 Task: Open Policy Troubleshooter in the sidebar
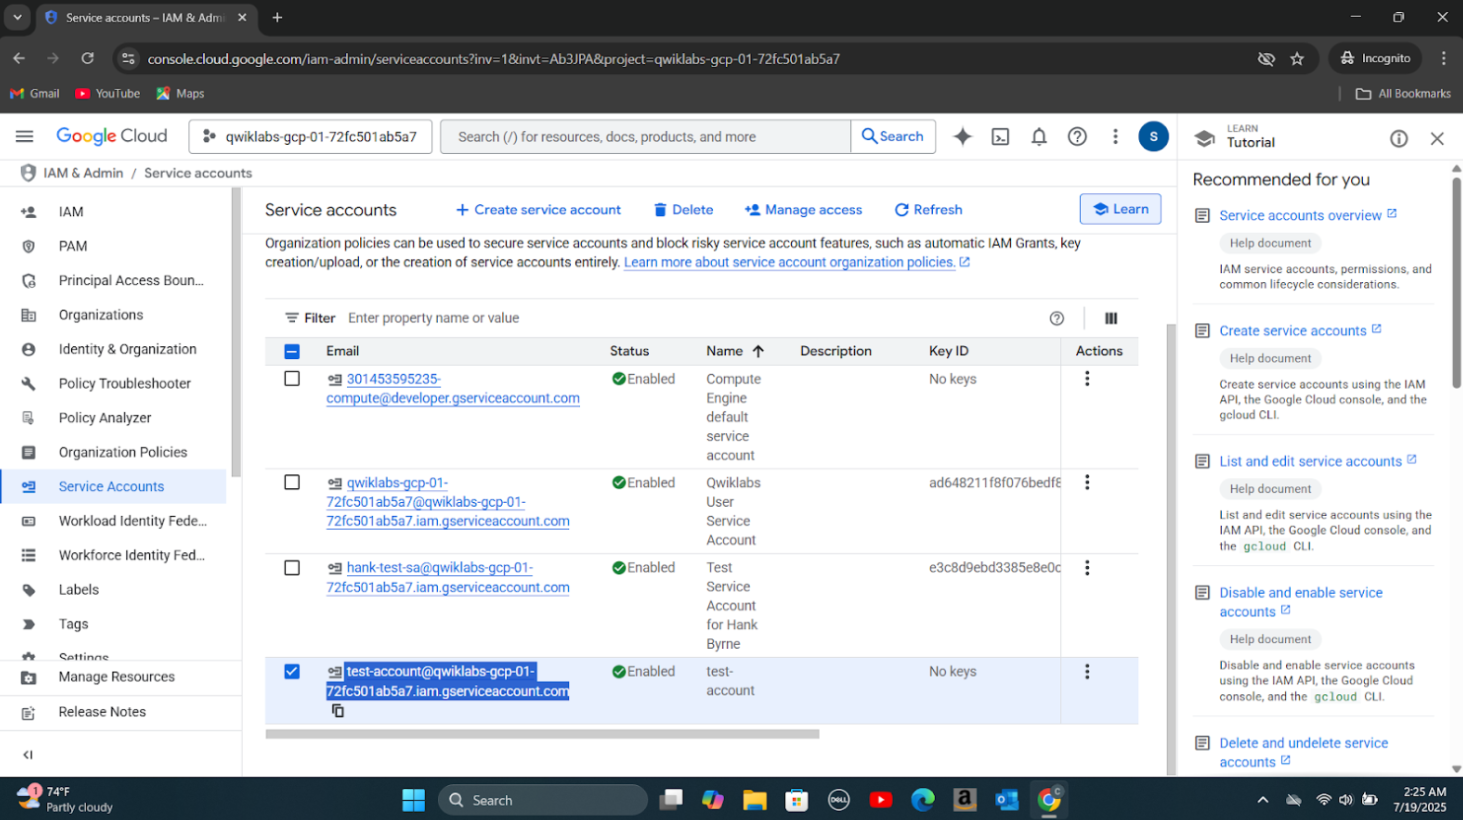tap(124, 383)
